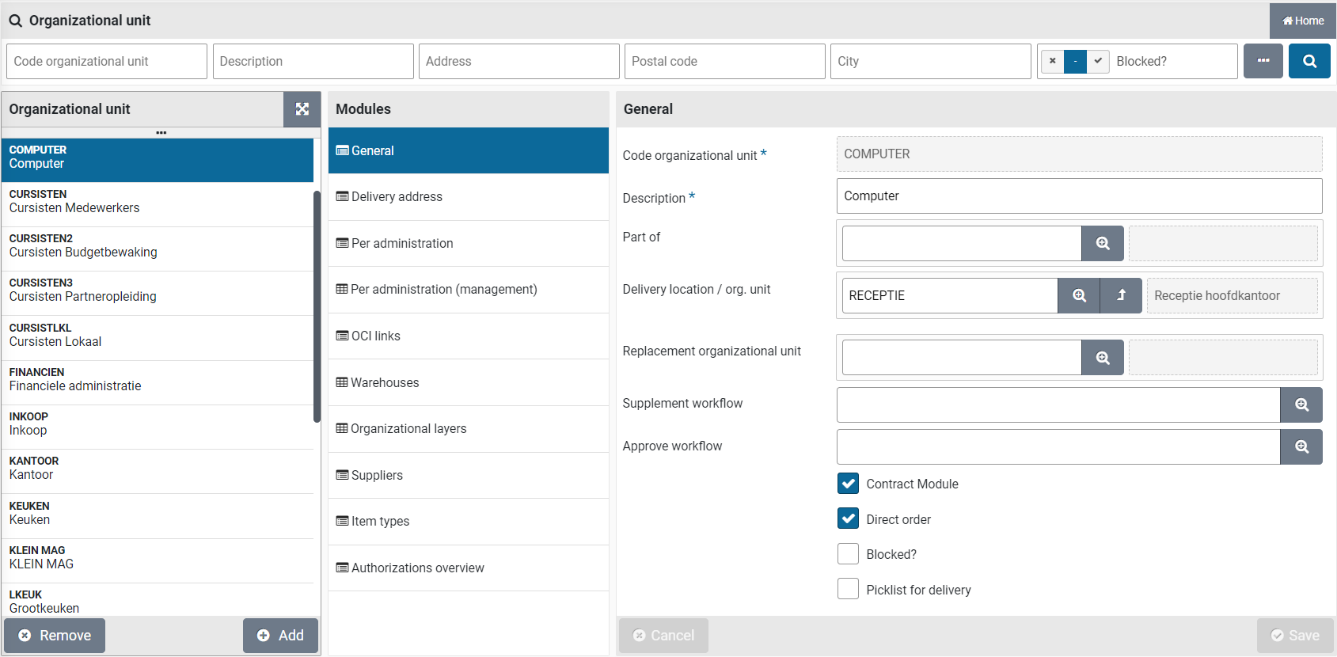Uncheck the Contract Module checkbox

[x=848, y=484]
